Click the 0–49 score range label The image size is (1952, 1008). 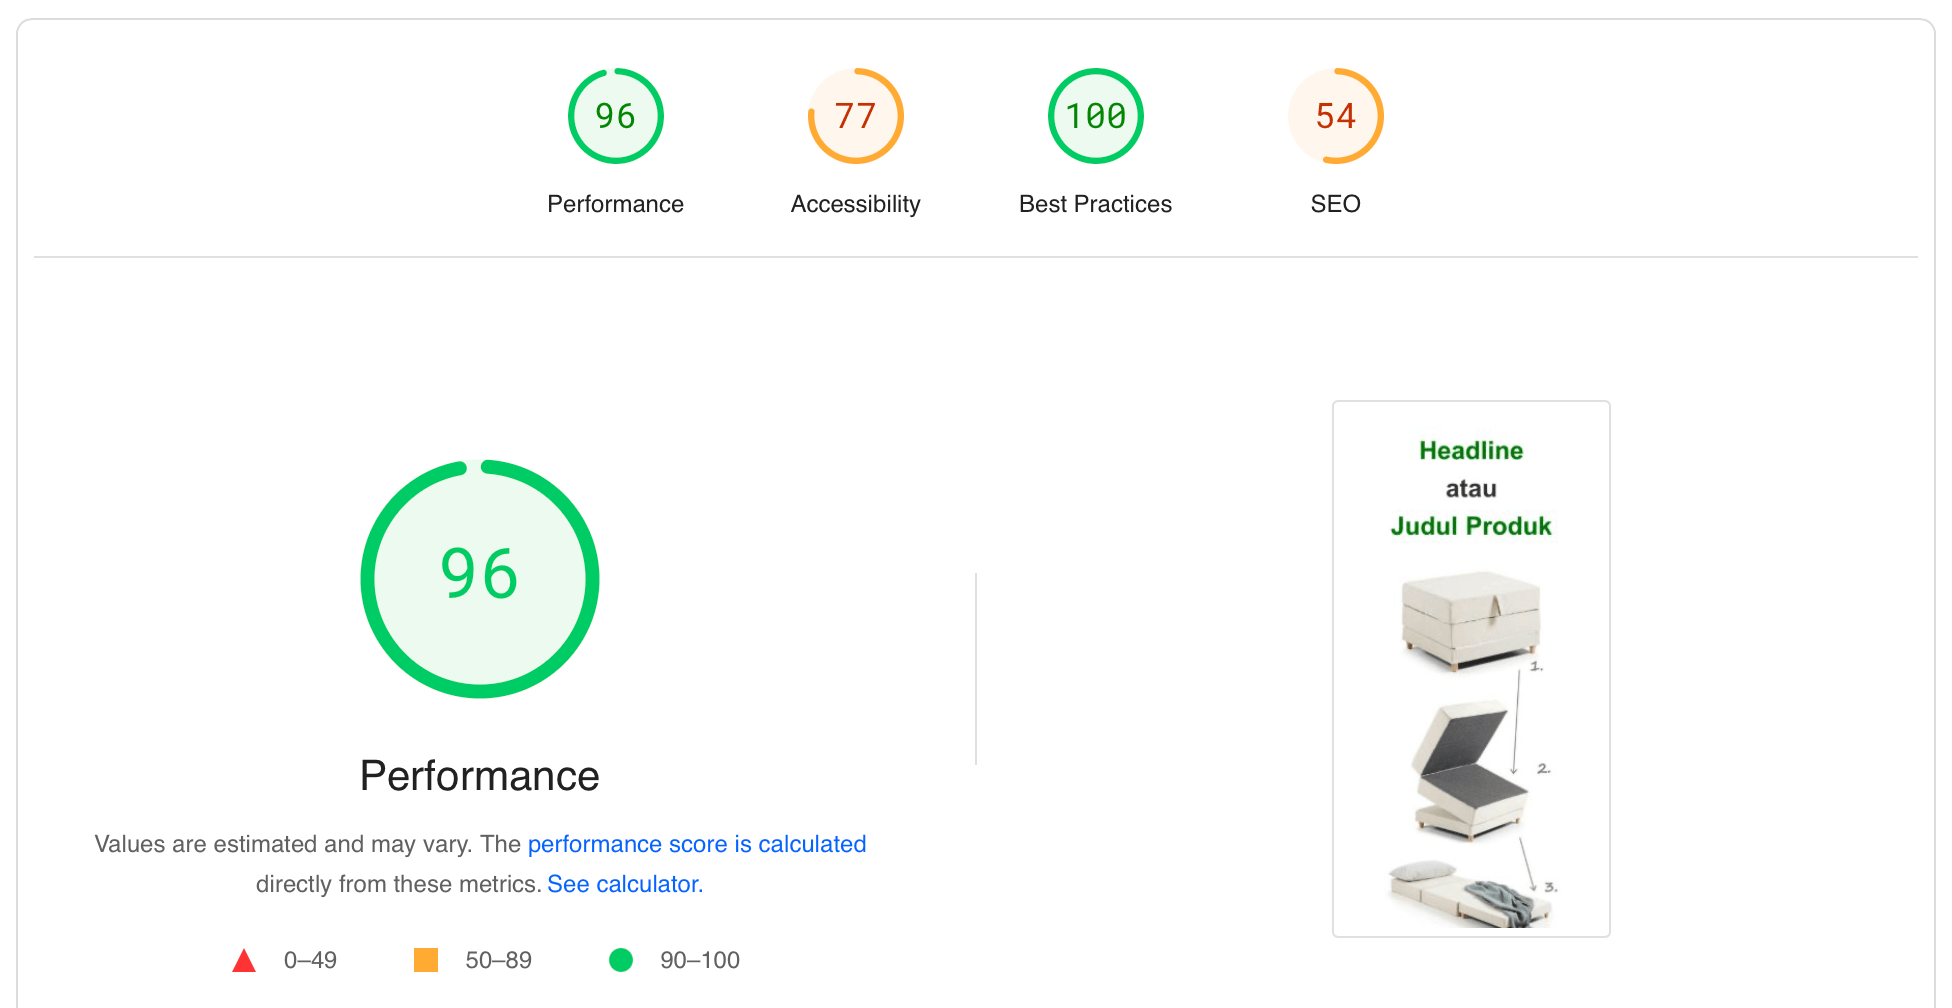(x=309, y=960)
